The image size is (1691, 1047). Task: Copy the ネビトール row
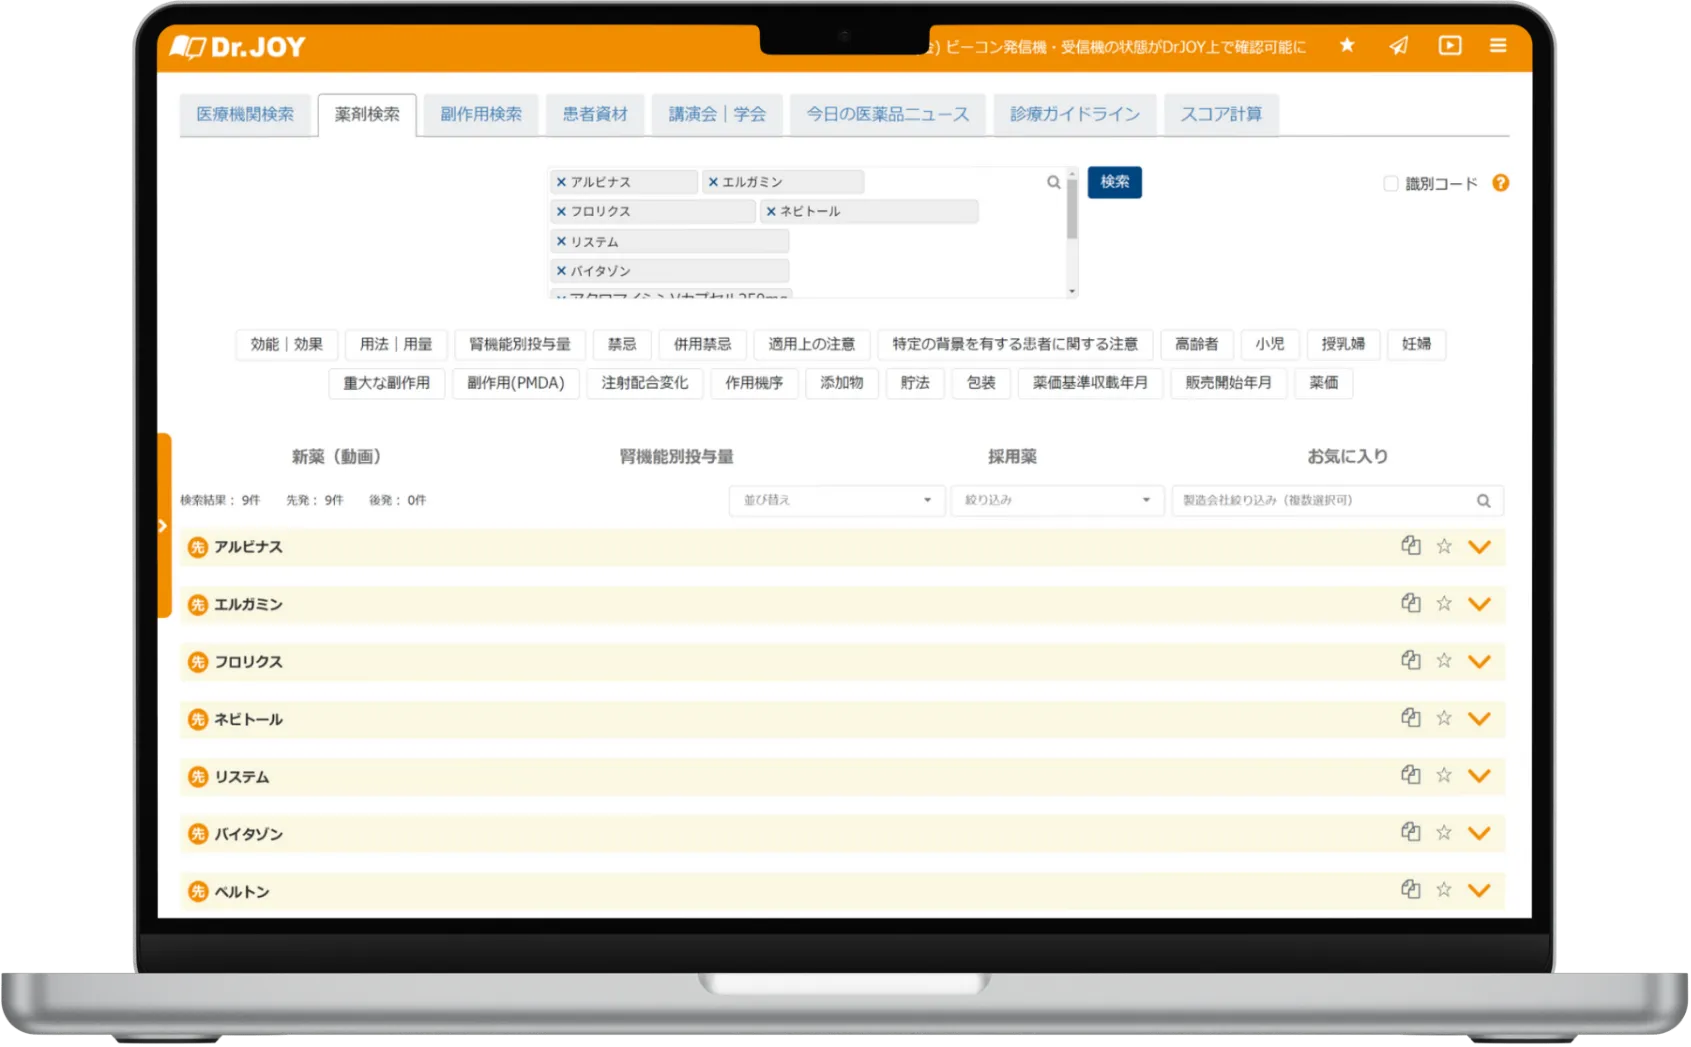[x=1411, y=718]
